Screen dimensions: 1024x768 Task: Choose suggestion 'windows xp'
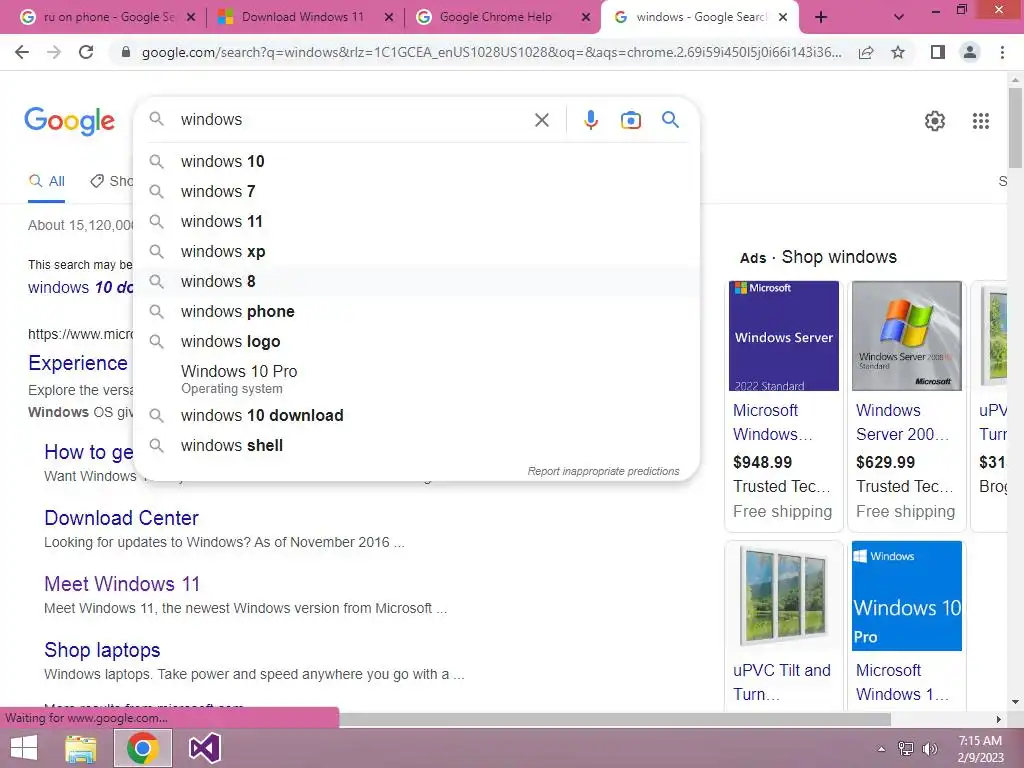pyautogui.click(x=416, y=251)
